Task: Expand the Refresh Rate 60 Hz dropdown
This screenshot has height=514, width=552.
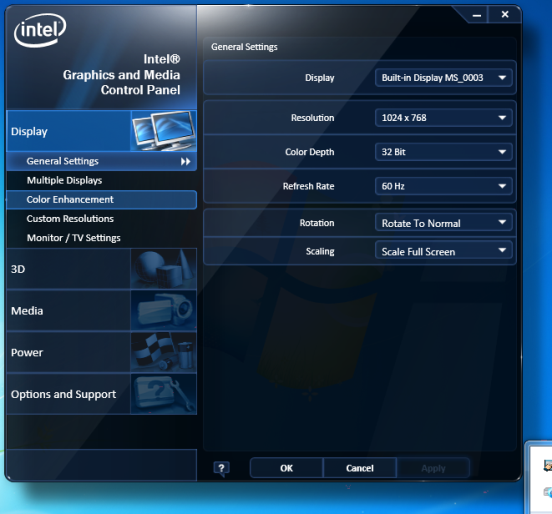Action: click(444, 186)
